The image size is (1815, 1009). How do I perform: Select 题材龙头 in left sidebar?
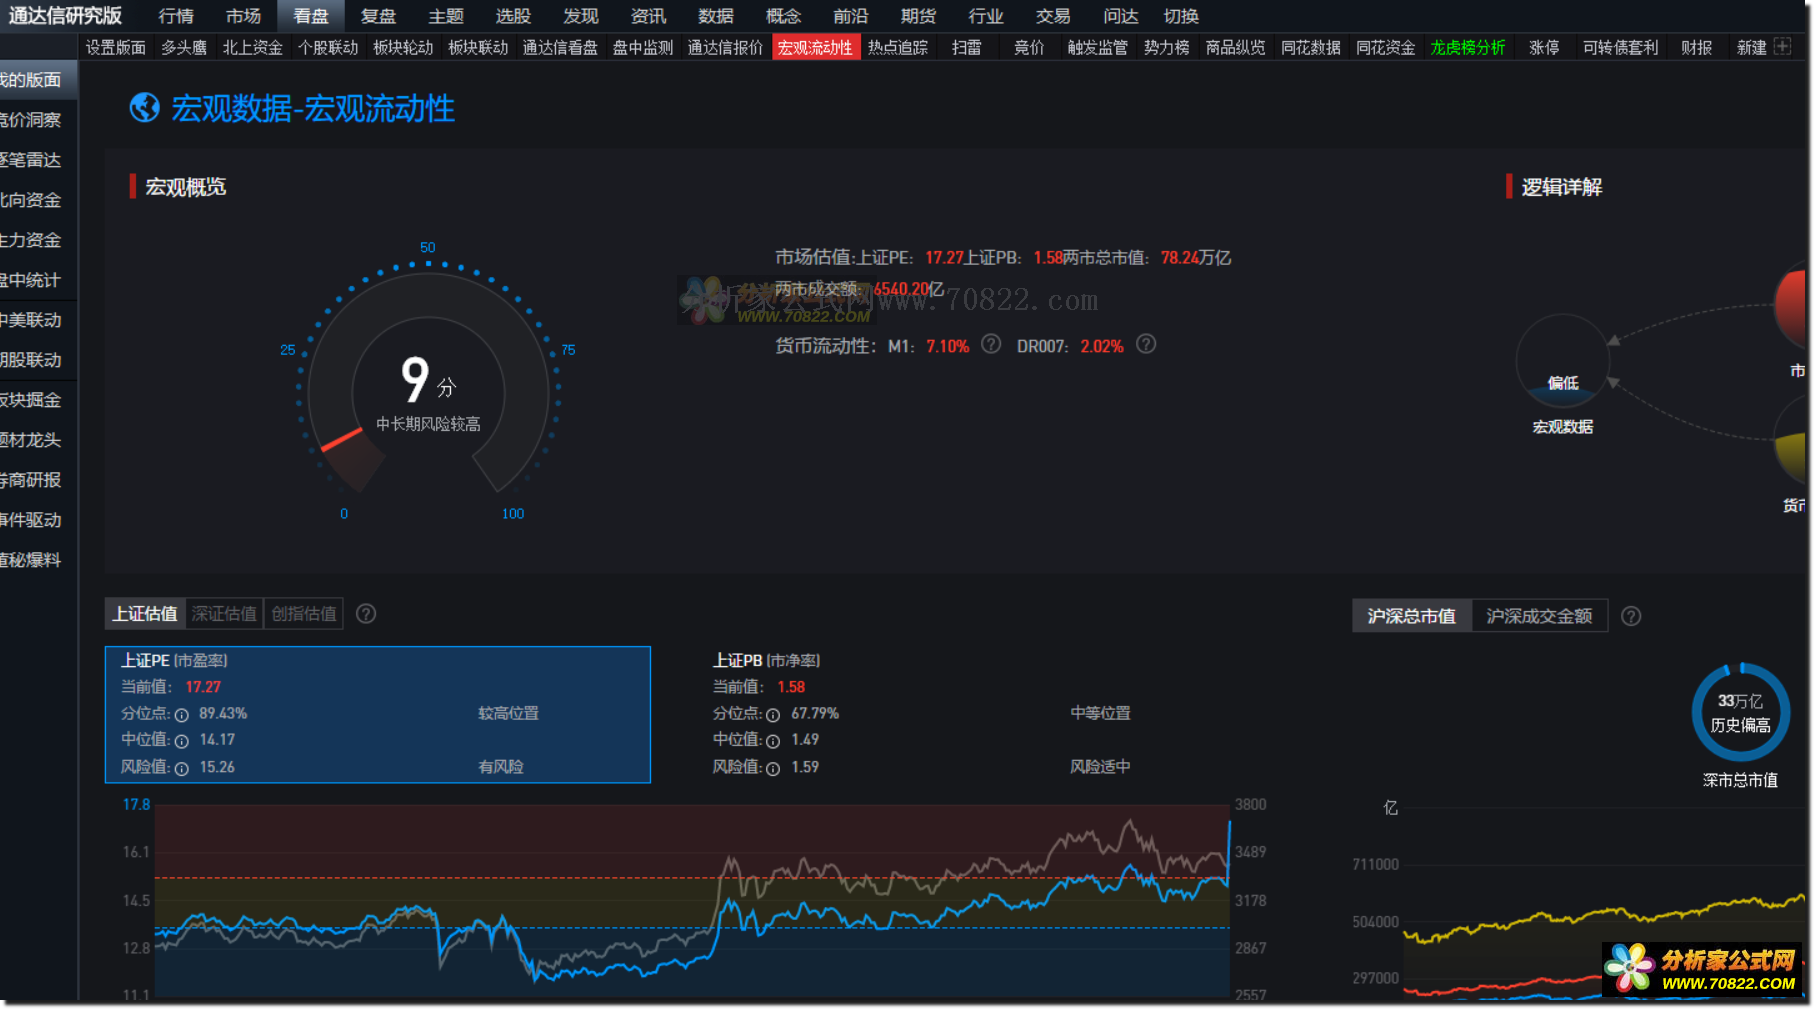coord(38,440)
